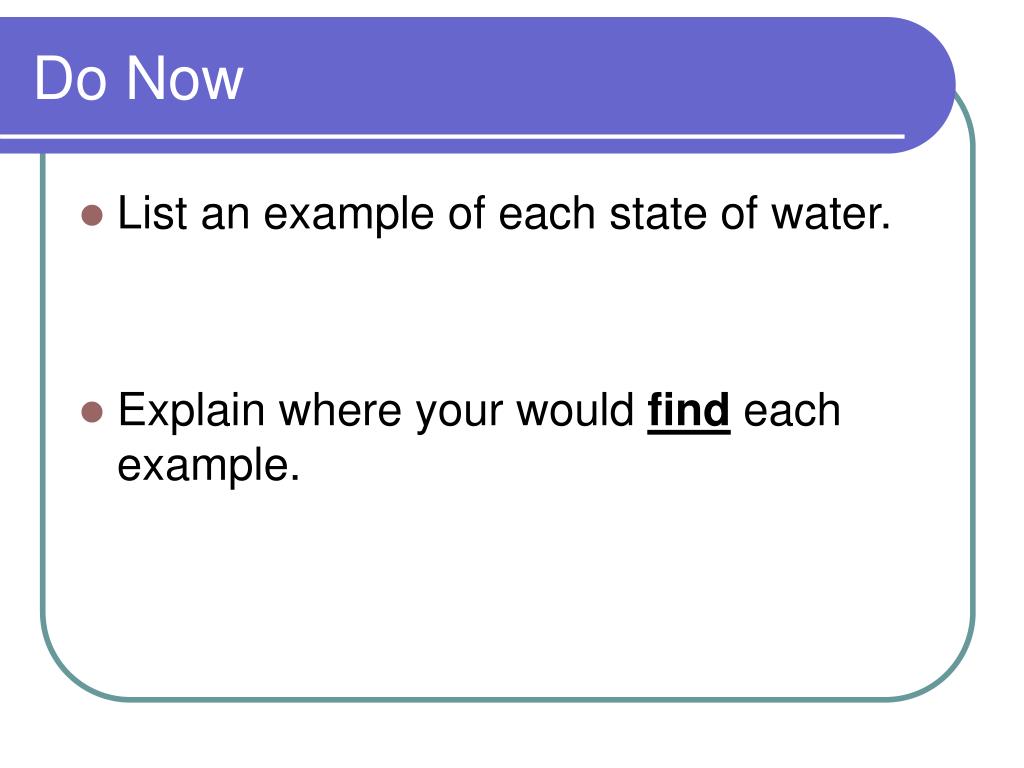Screen dimensions: 1024x768
Task: Click the wrapped line reading "example."
Action: [208, 467]
